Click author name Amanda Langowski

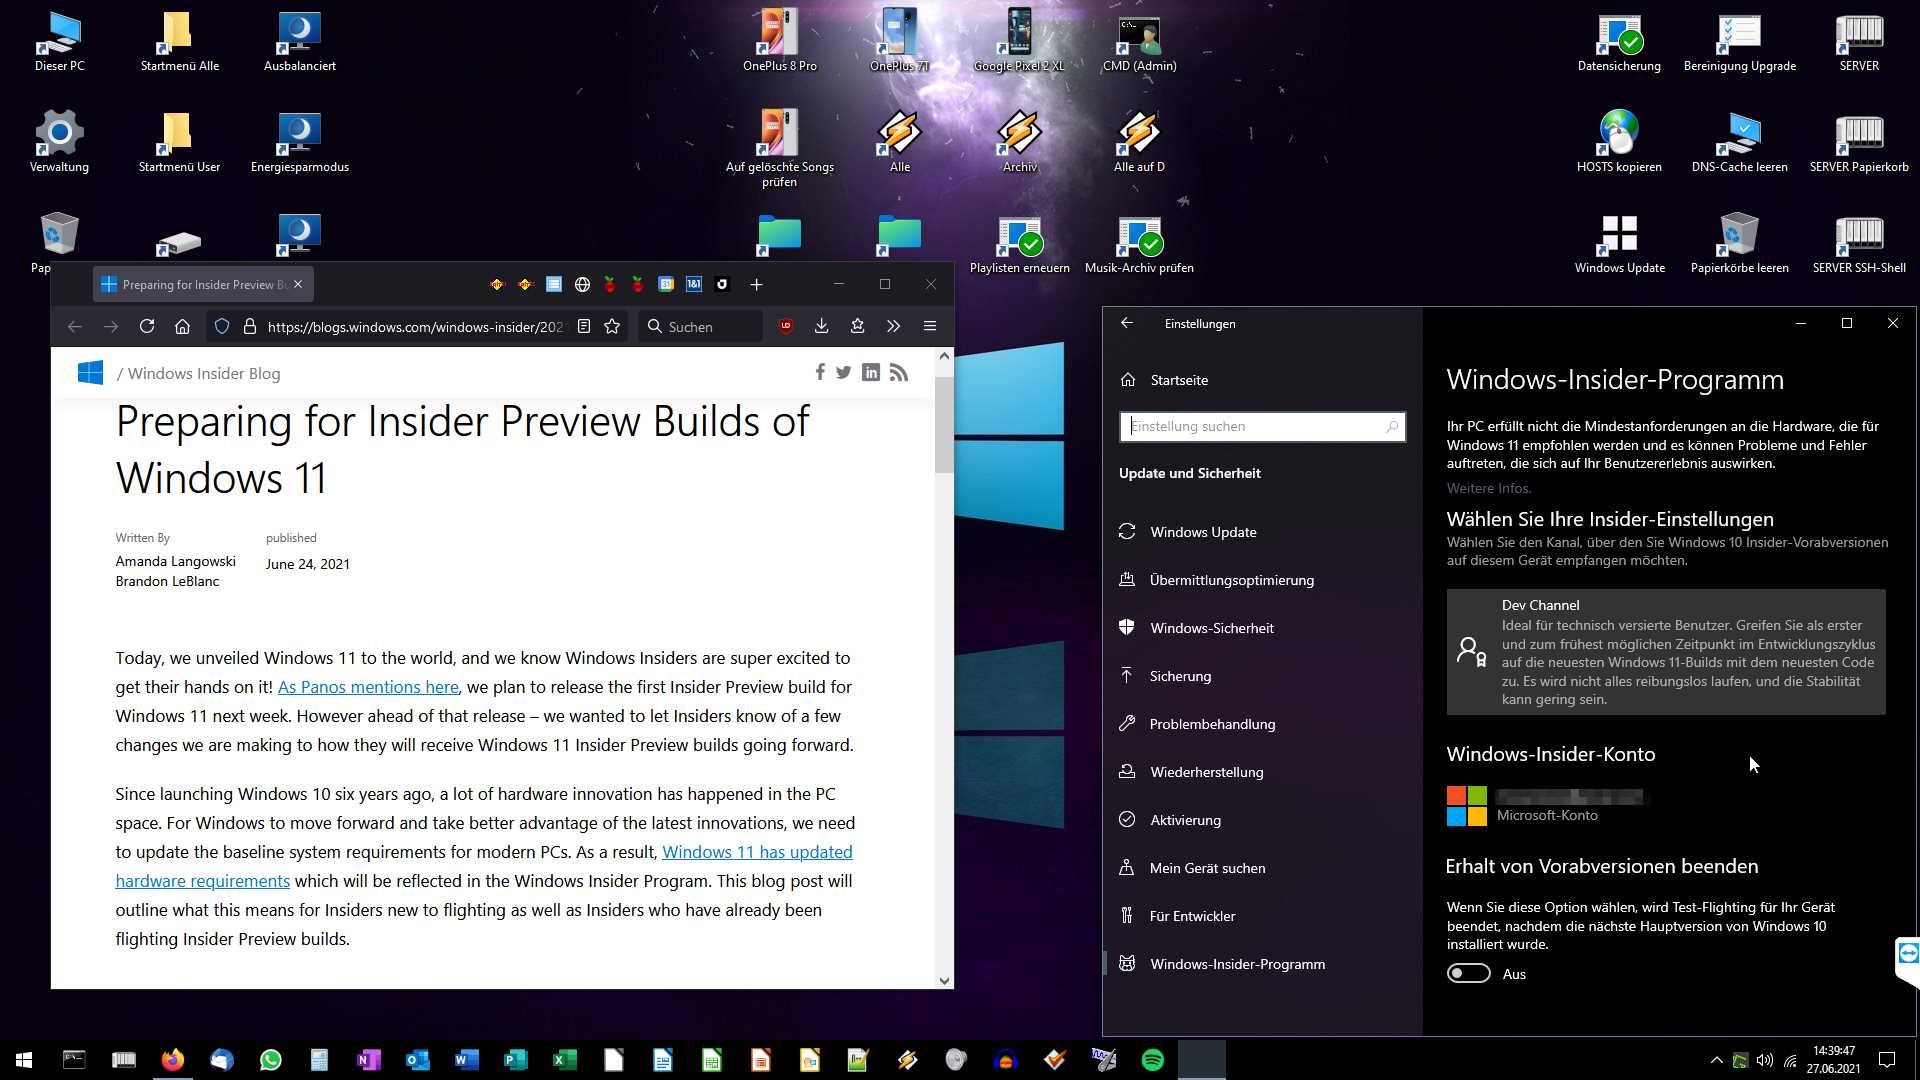pos(175,561)
